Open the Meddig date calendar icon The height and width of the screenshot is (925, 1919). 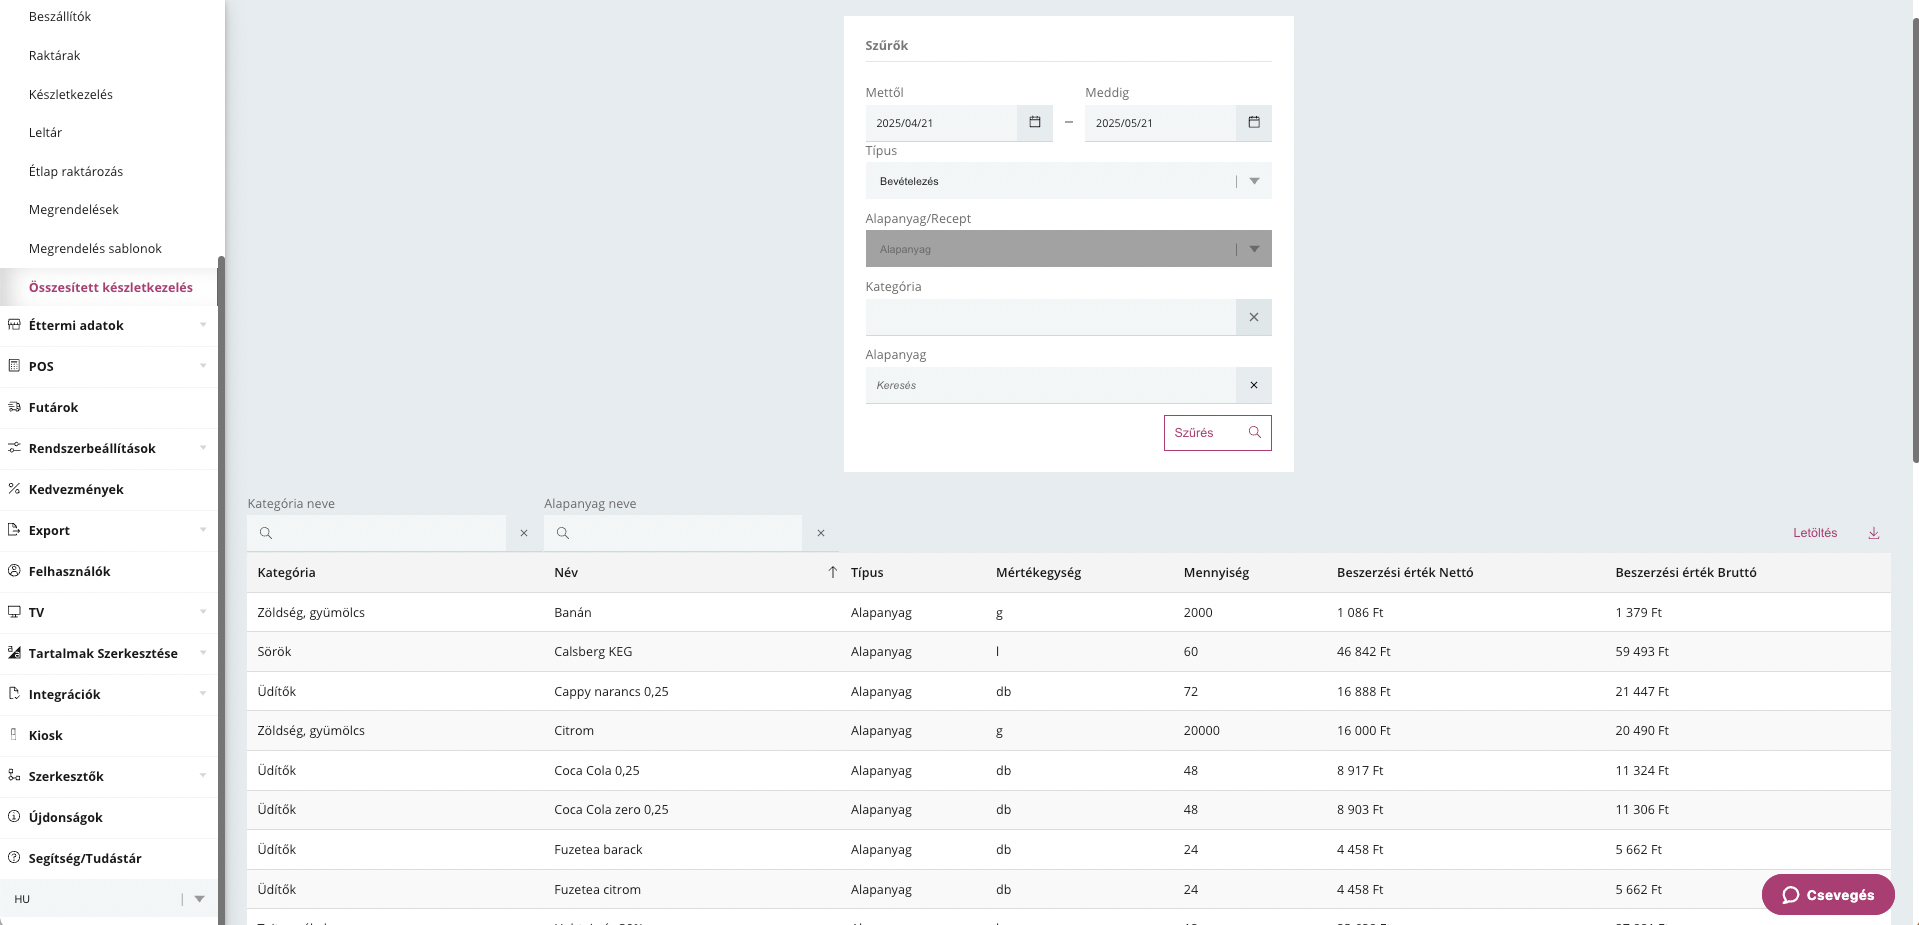click(x=1253, y=123)
